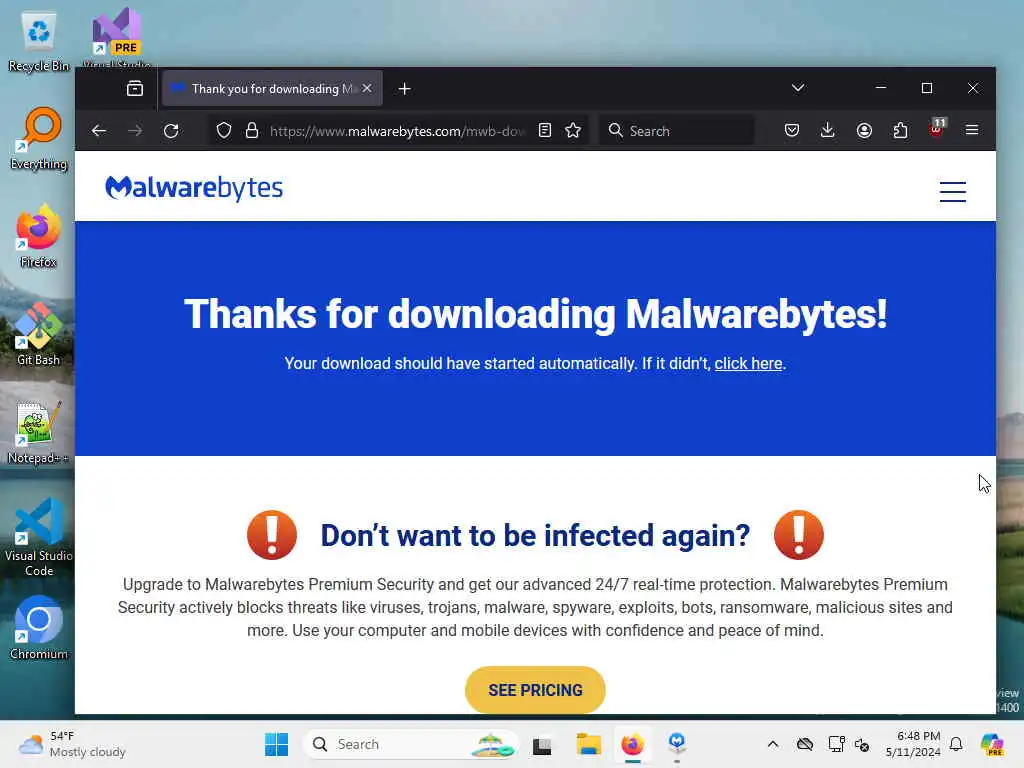Viewport: 1024px width, 768px height.
Task: Bookmark this page with the star icon
Action: [x=573, y=131]
